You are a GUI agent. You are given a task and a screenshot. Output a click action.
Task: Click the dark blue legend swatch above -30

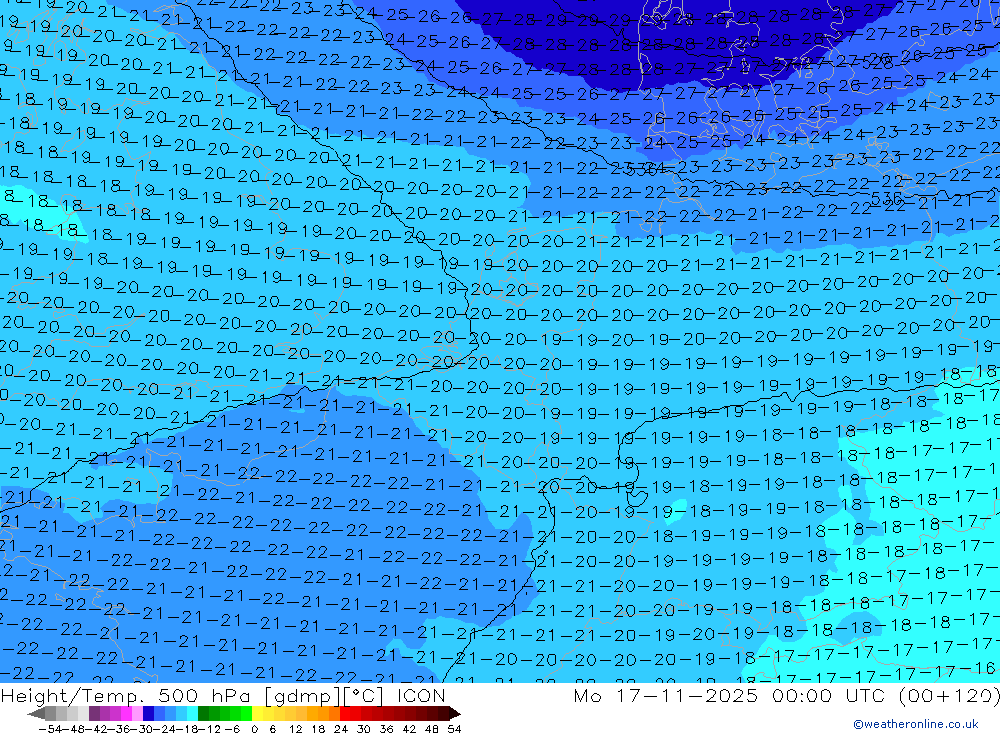[x=148, y=713]
